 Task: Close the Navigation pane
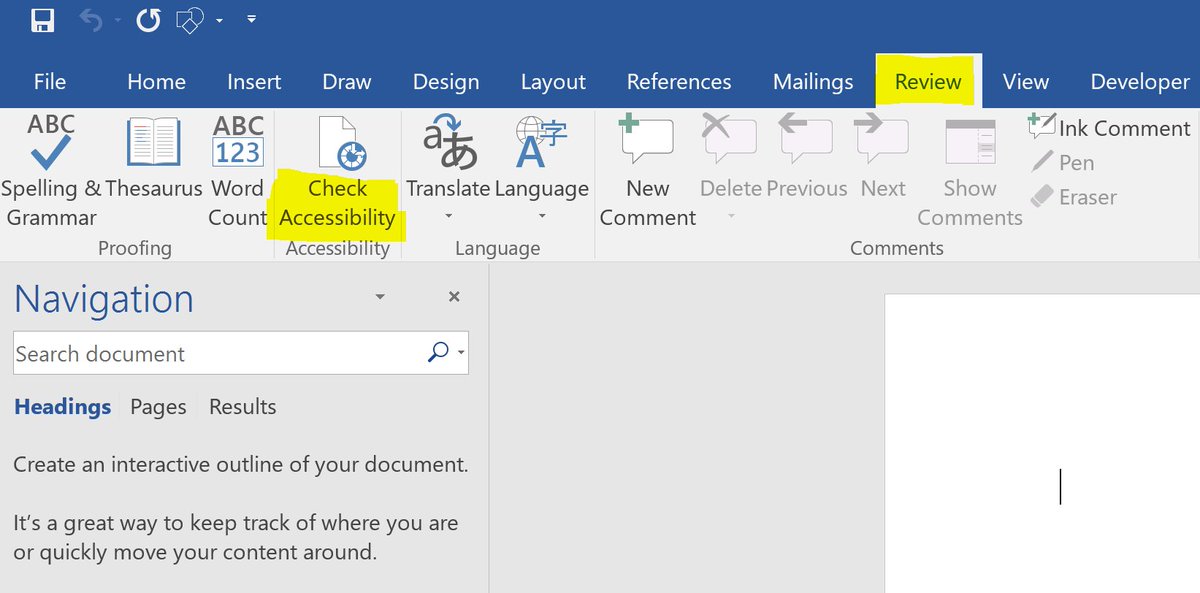coord(454,297)
